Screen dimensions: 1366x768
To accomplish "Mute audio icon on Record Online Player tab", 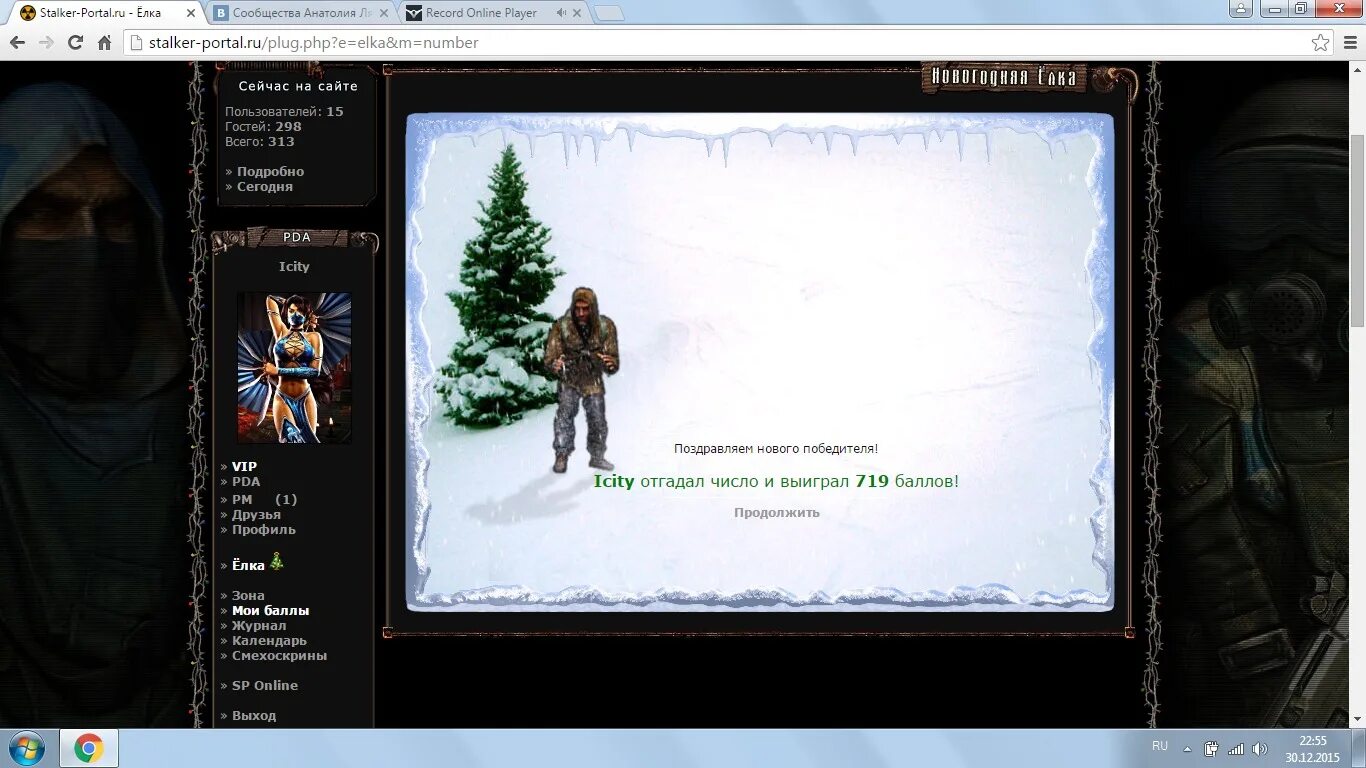I will (561, 13).
